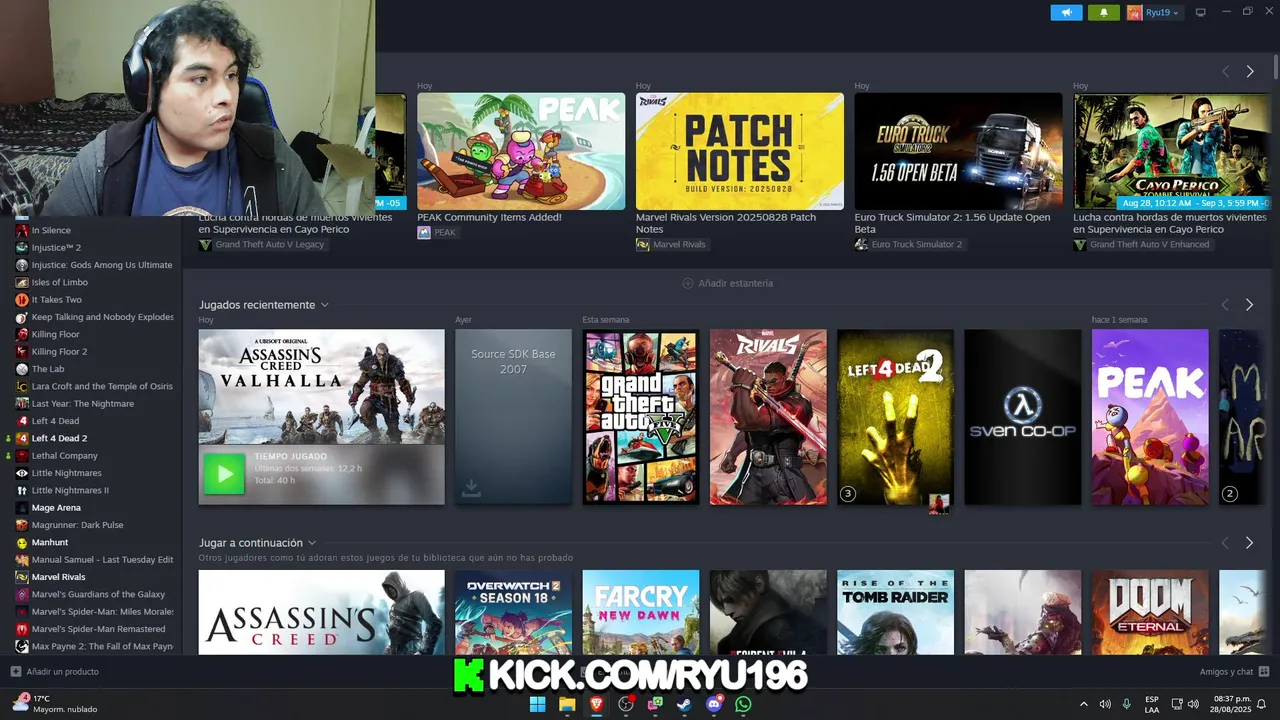Open the Sven Co-op game cover
Screen dimensions: 1280x720
click(x=1023, y=417)
